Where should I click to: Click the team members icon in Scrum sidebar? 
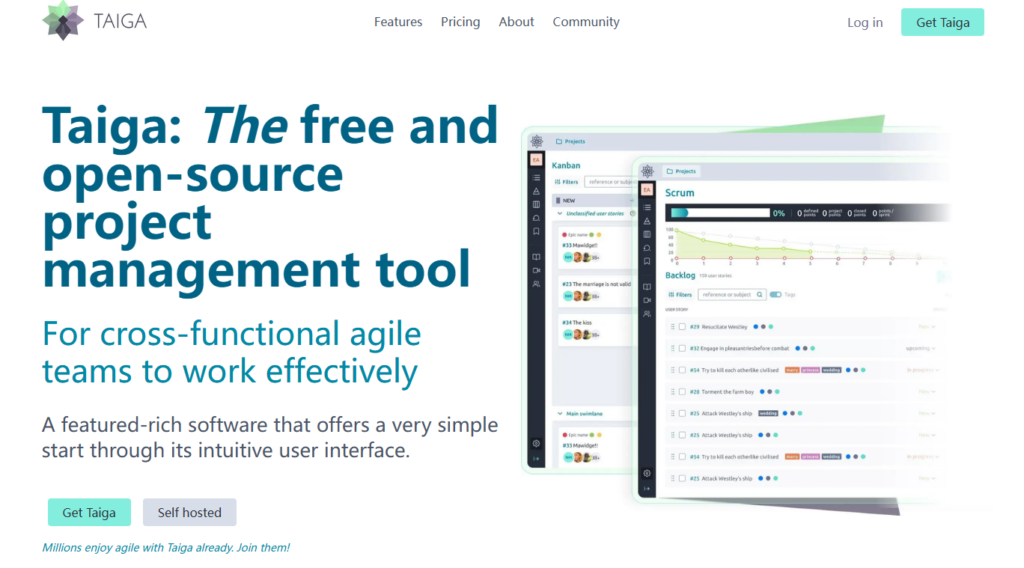click(646, 314)
